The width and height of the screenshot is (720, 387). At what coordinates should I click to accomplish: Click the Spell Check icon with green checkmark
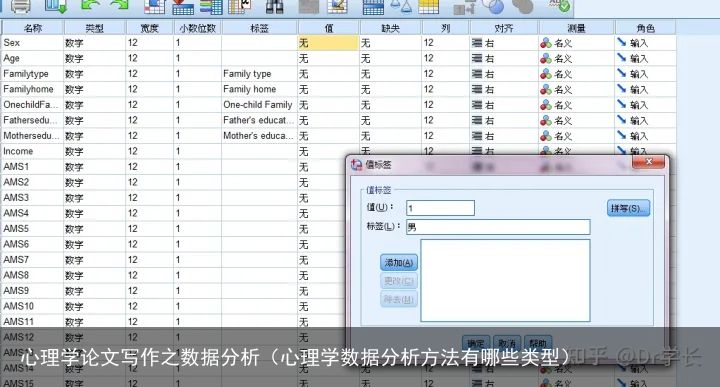pyautogui.click(x=560, y=6)
